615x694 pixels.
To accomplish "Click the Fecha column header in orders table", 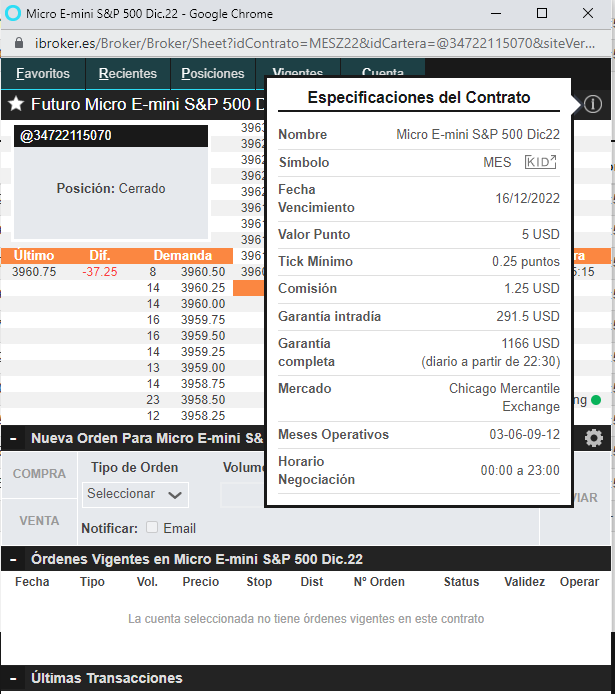I will click(x=32, y=582).
